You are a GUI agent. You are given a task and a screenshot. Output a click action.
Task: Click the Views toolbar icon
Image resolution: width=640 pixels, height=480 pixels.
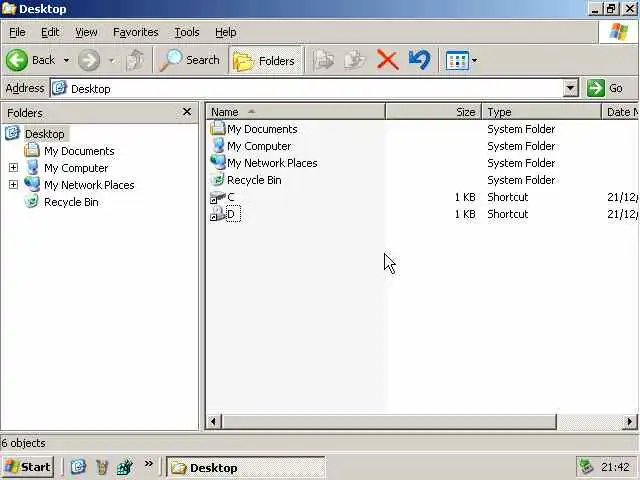click(x=457, y=60)
